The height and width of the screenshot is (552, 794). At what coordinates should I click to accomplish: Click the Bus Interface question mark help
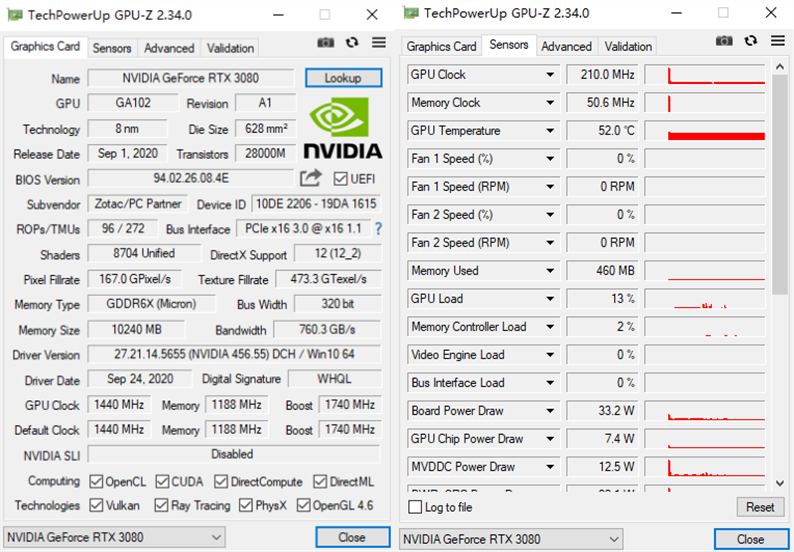pyautogui.click(x=378, y=229)
